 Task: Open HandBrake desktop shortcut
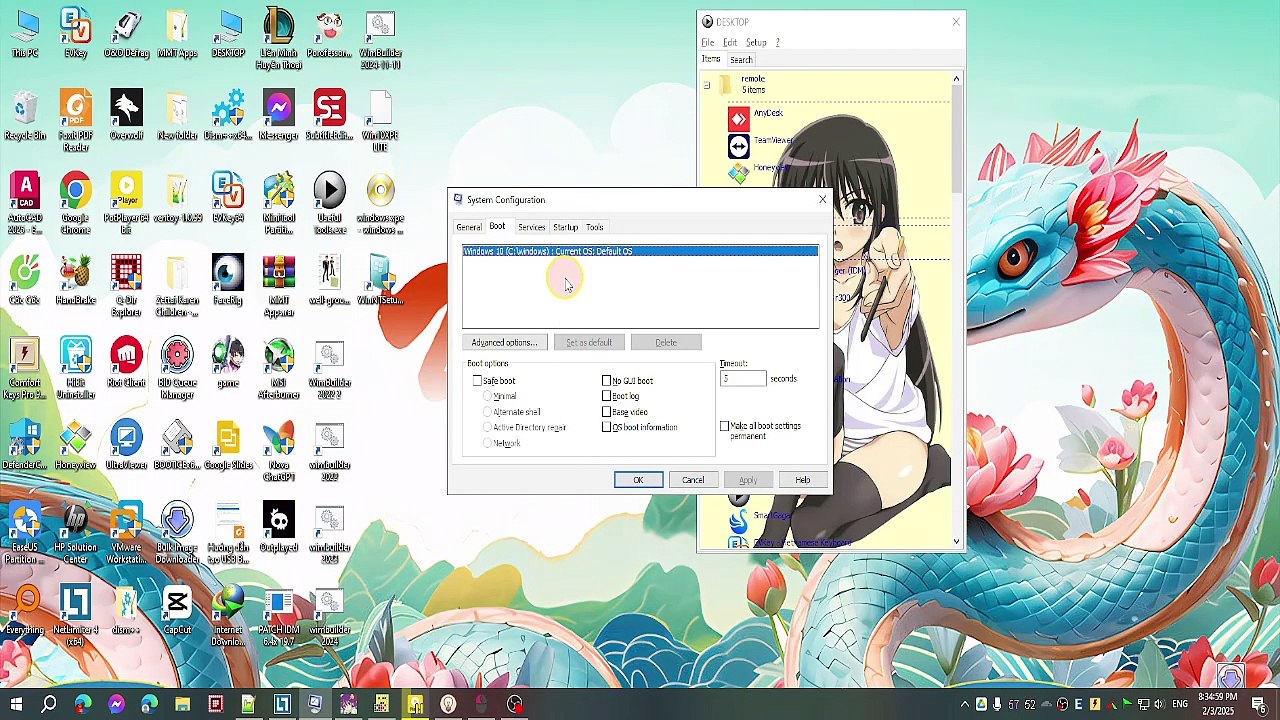click(76, 280)
